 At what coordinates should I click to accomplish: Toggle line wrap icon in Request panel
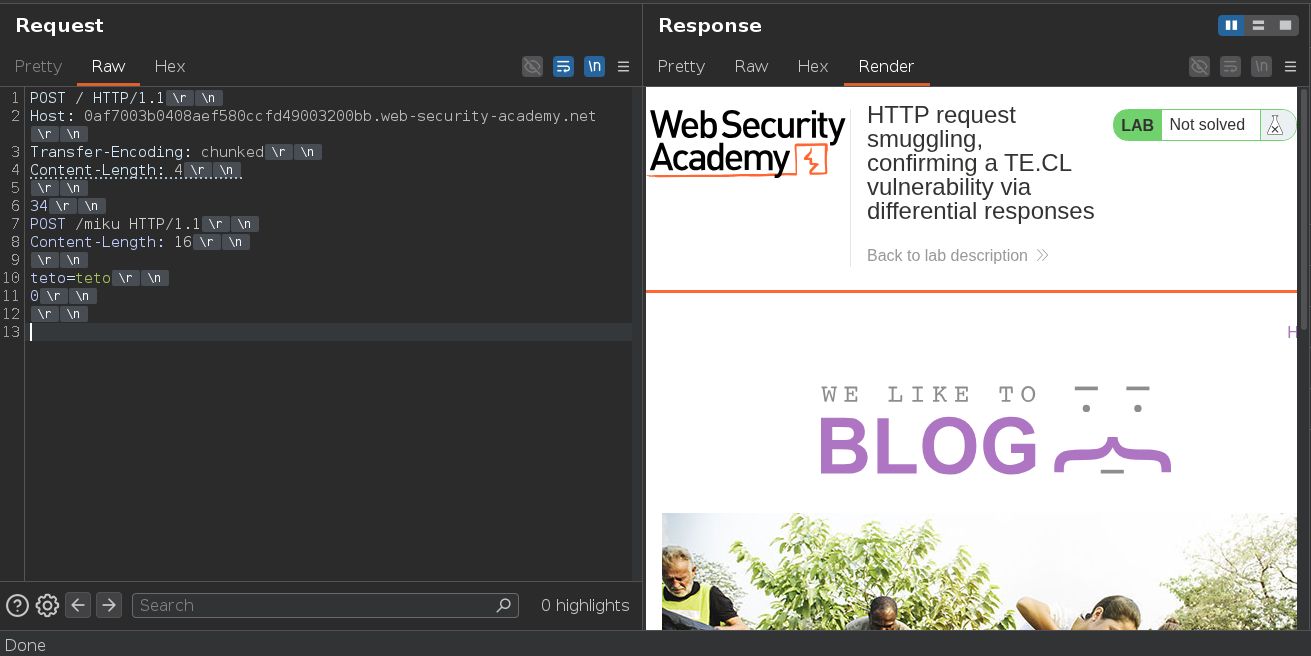[x=564, y=66]
